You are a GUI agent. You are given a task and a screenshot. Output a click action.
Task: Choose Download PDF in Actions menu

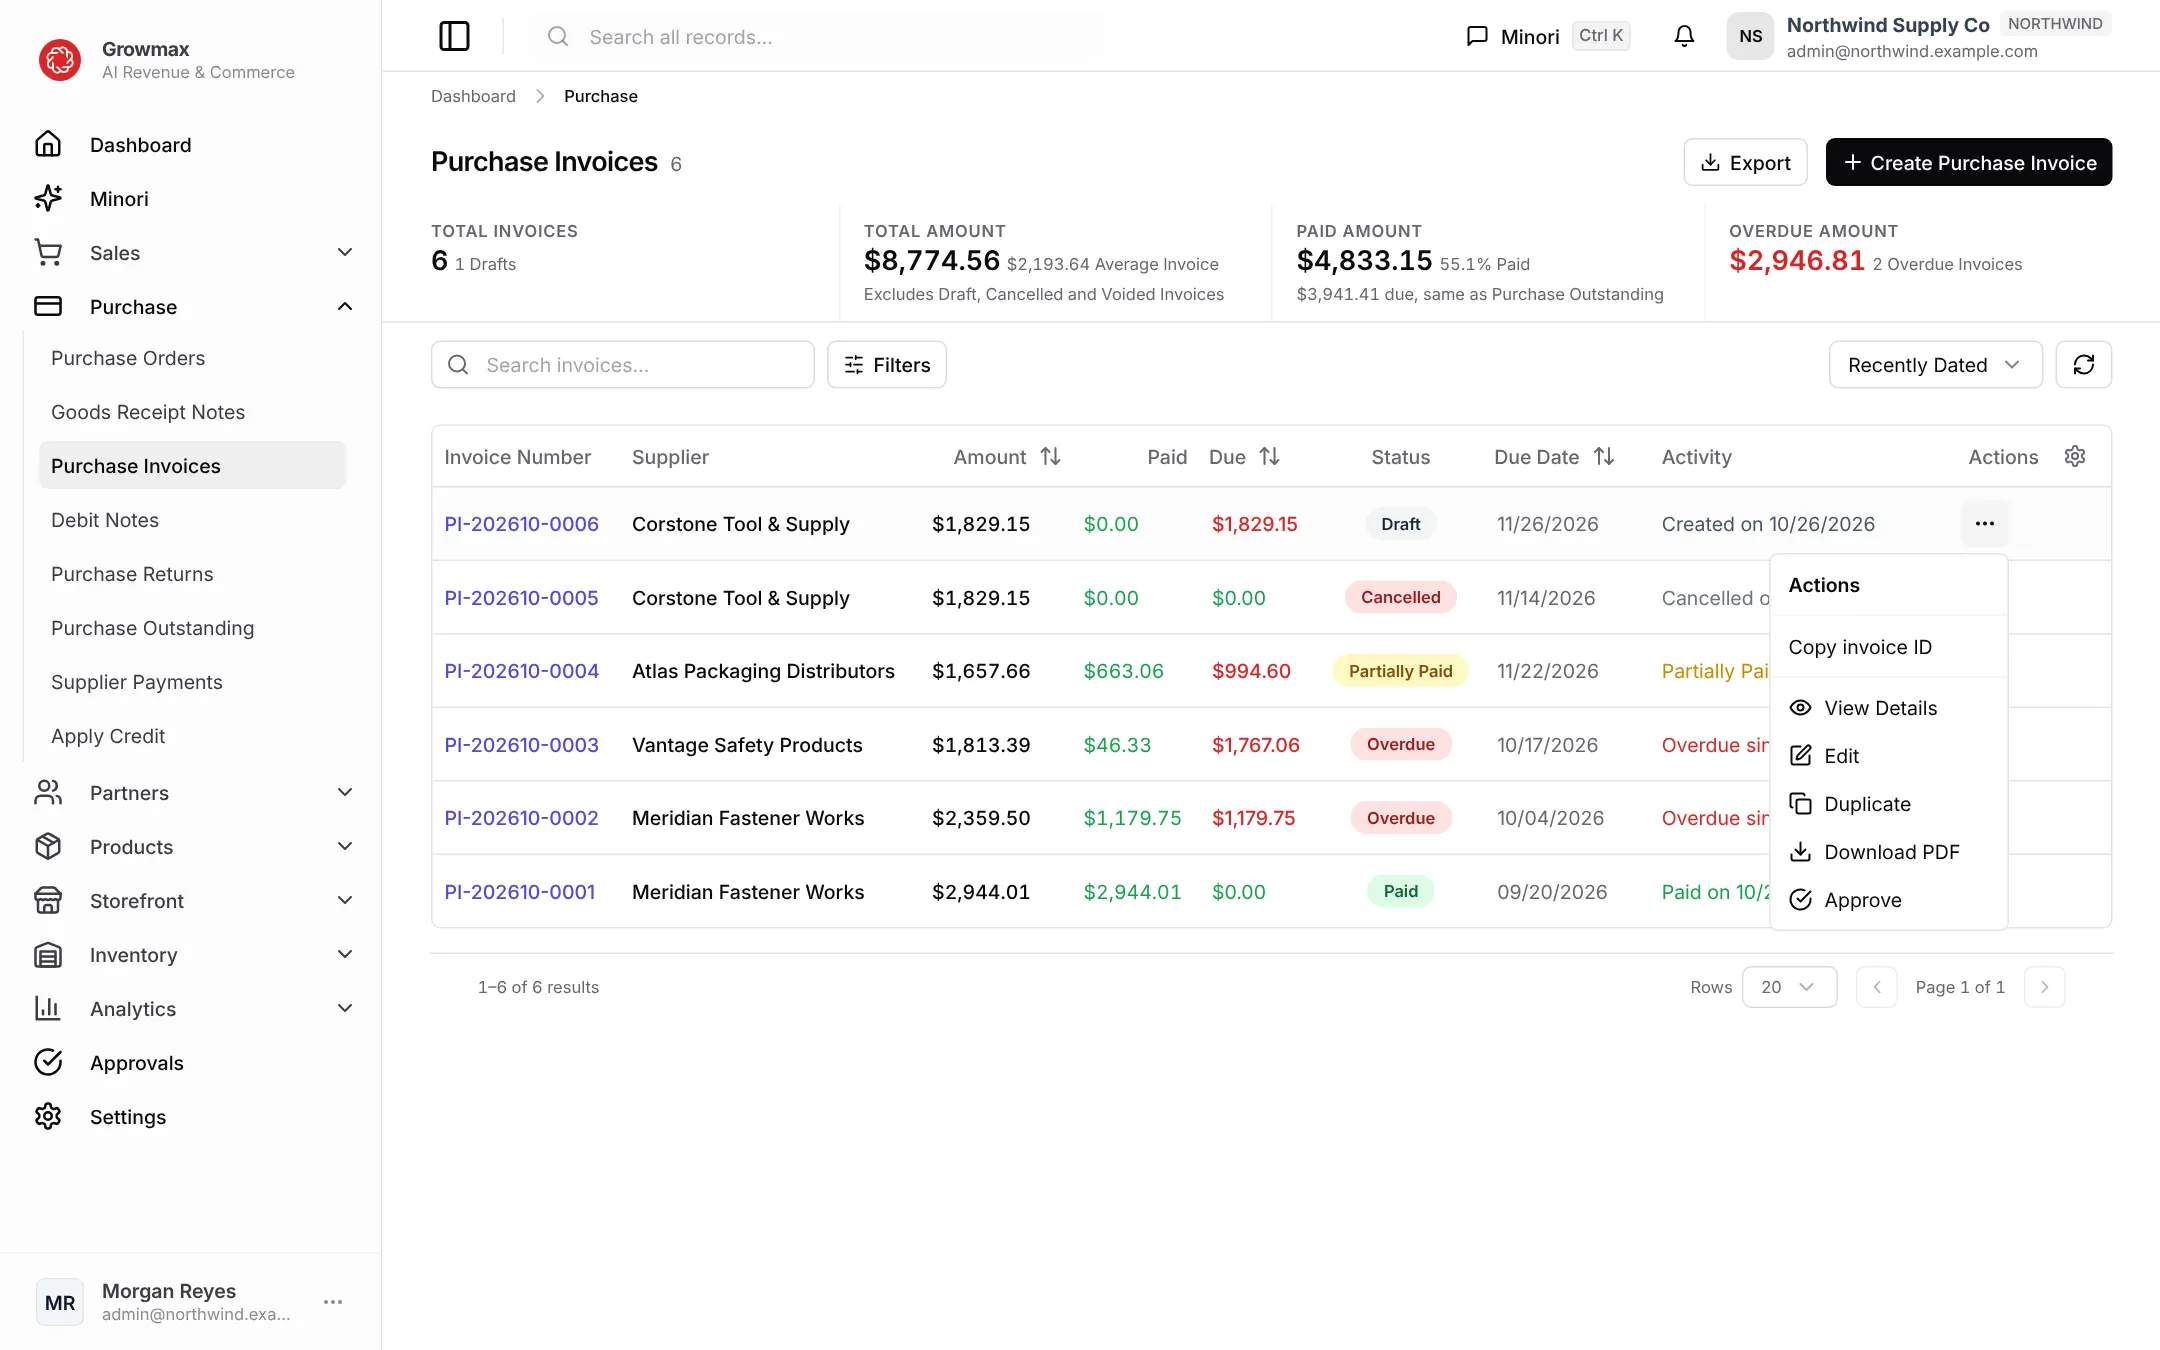(1888, 851)
